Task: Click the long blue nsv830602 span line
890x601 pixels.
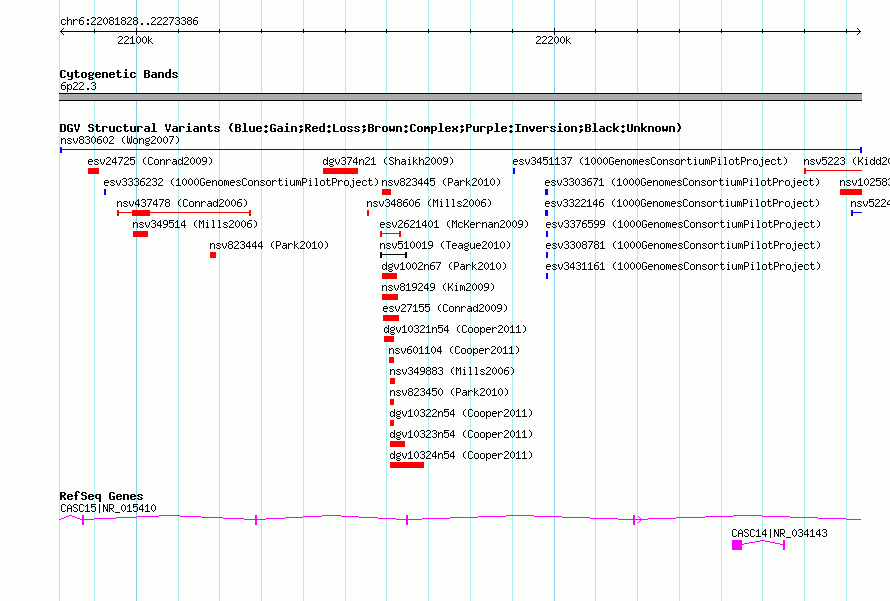Action: [460, 150]
